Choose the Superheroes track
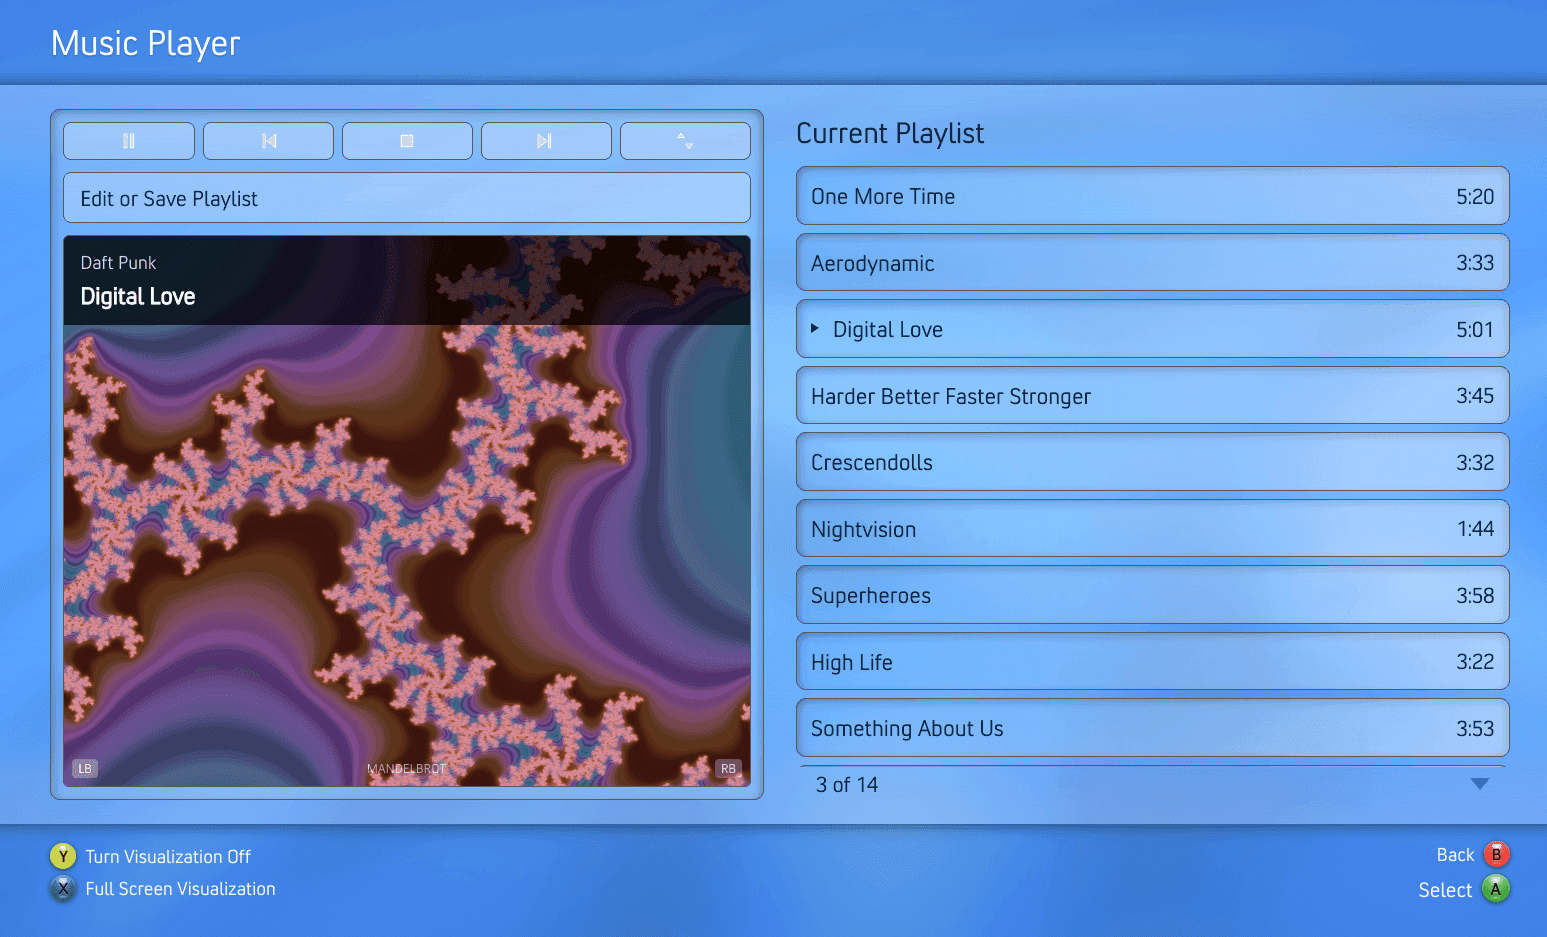 (1152, 595)
